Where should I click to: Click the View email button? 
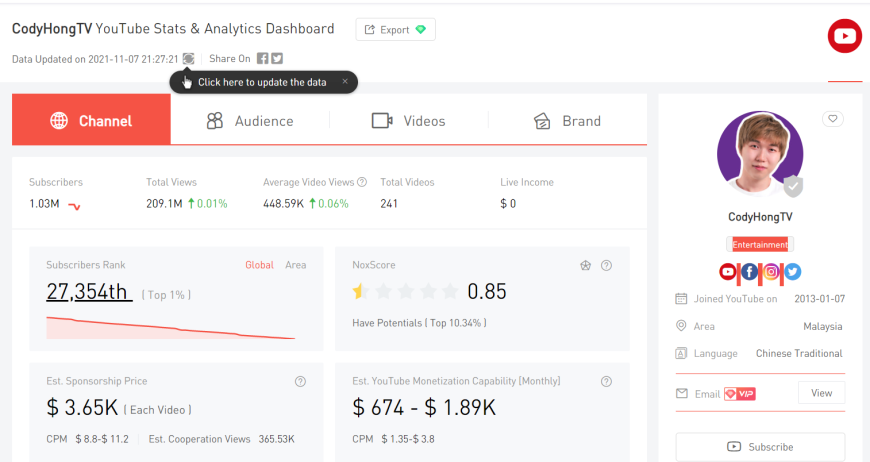(x=821, y=393)
